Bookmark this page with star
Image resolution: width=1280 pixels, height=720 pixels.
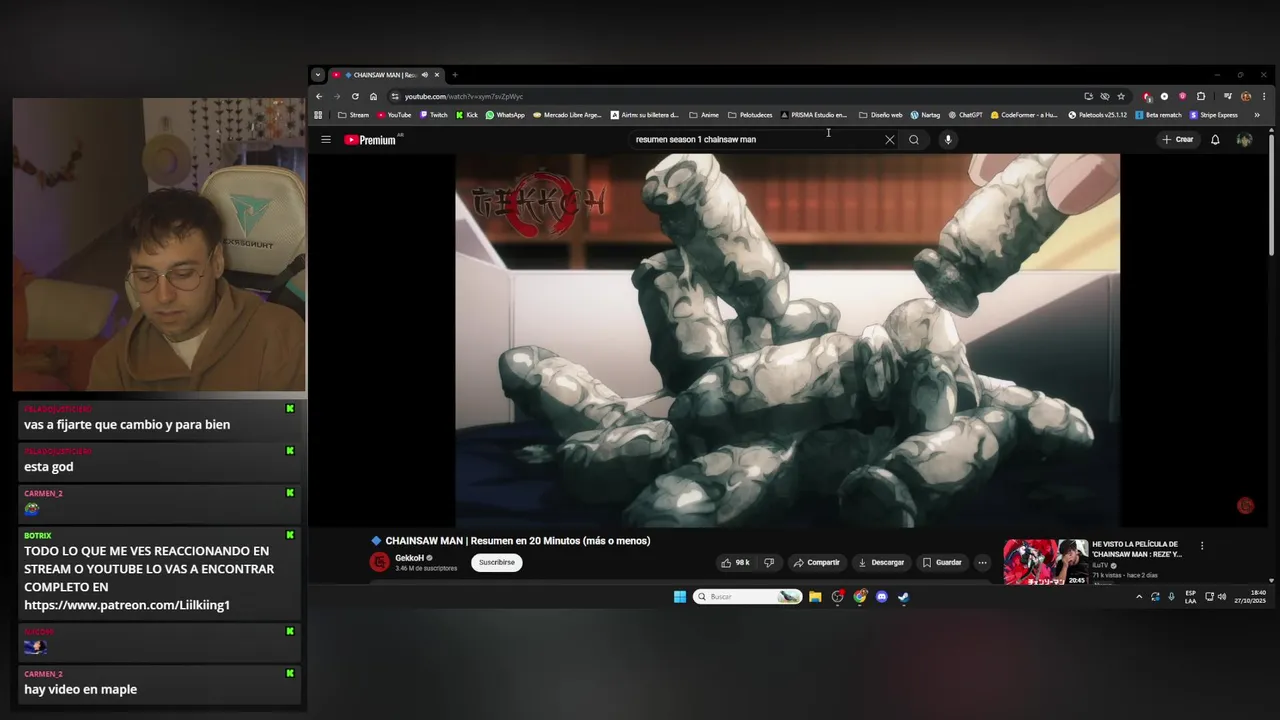[1121, 97]
